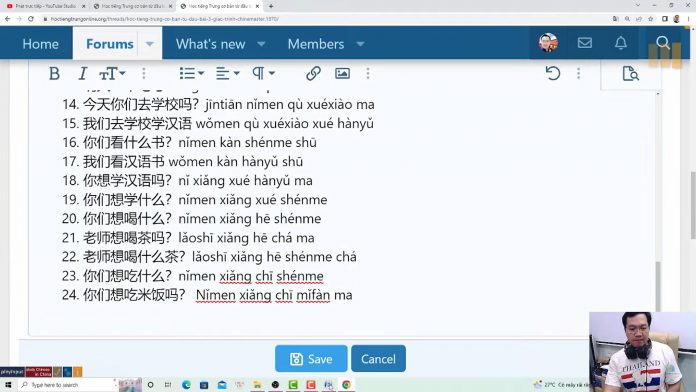Click the weather indicator in taskbar
Viewport: 696px width, 392px height.
tap(562, 384)
